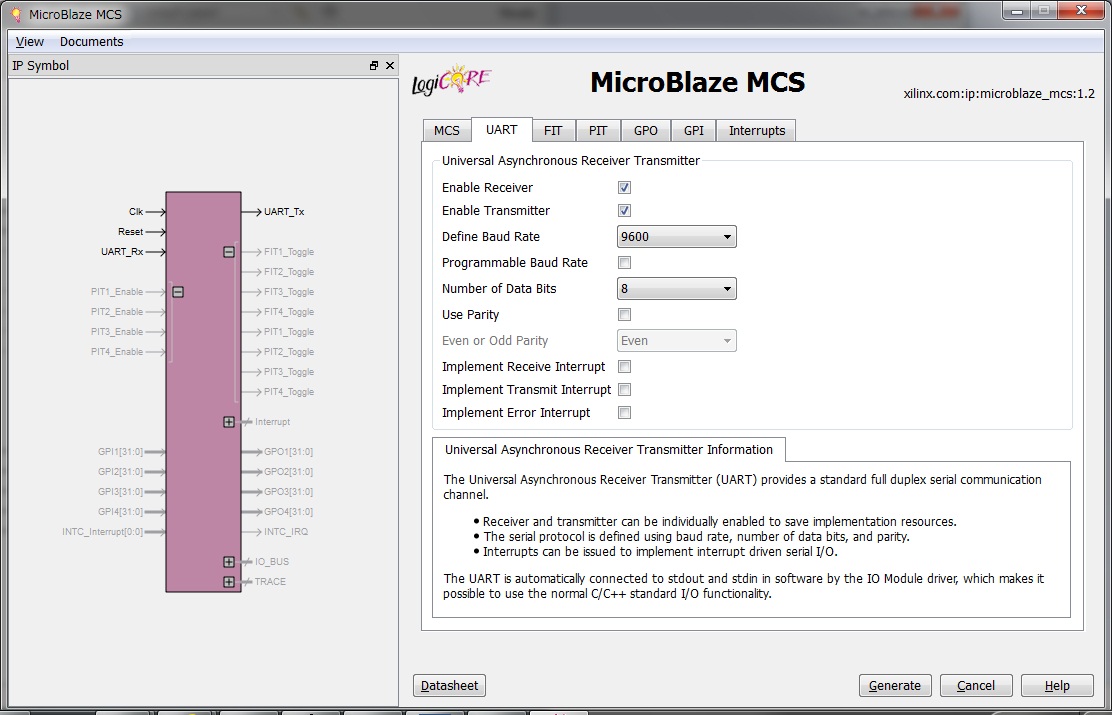Click the INTC_Interrupt[0:0] port label

coord(102,532)
